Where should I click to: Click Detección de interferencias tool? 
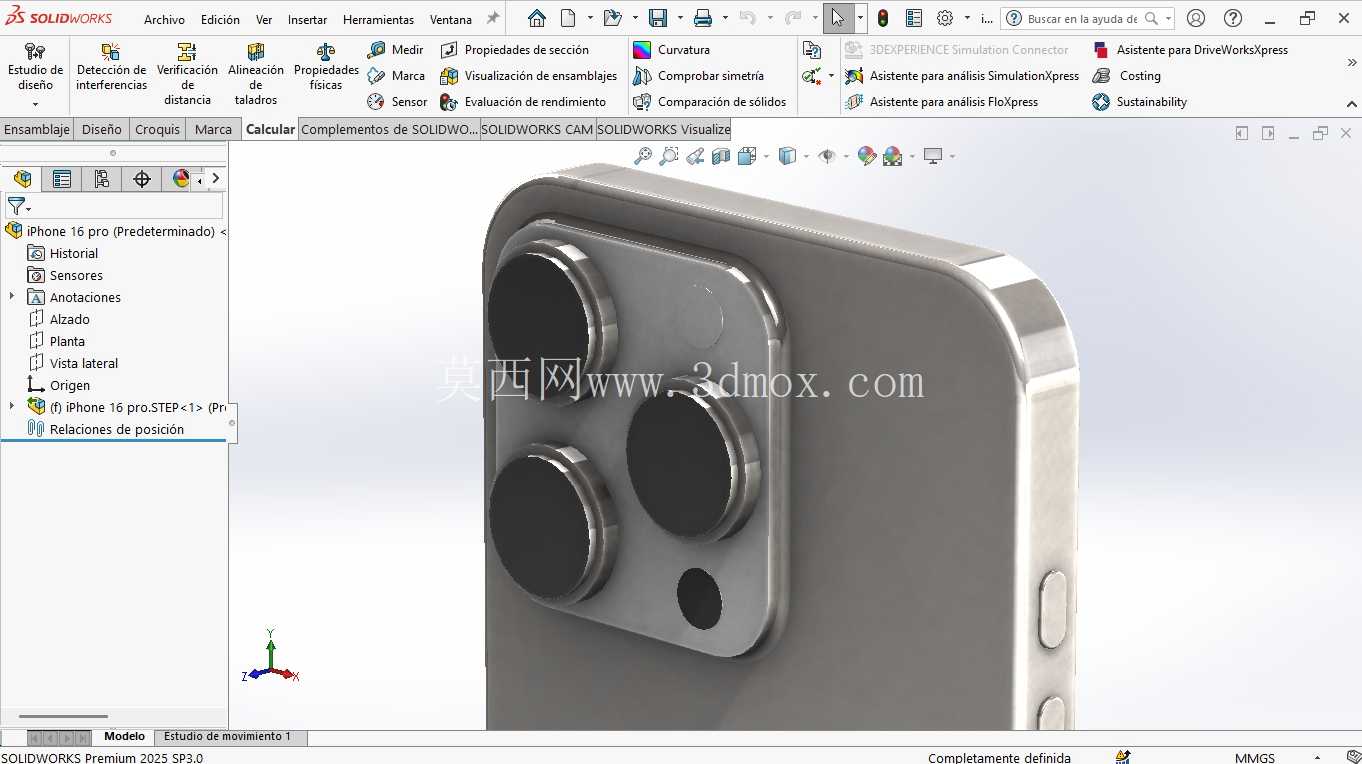click(111, 68)
